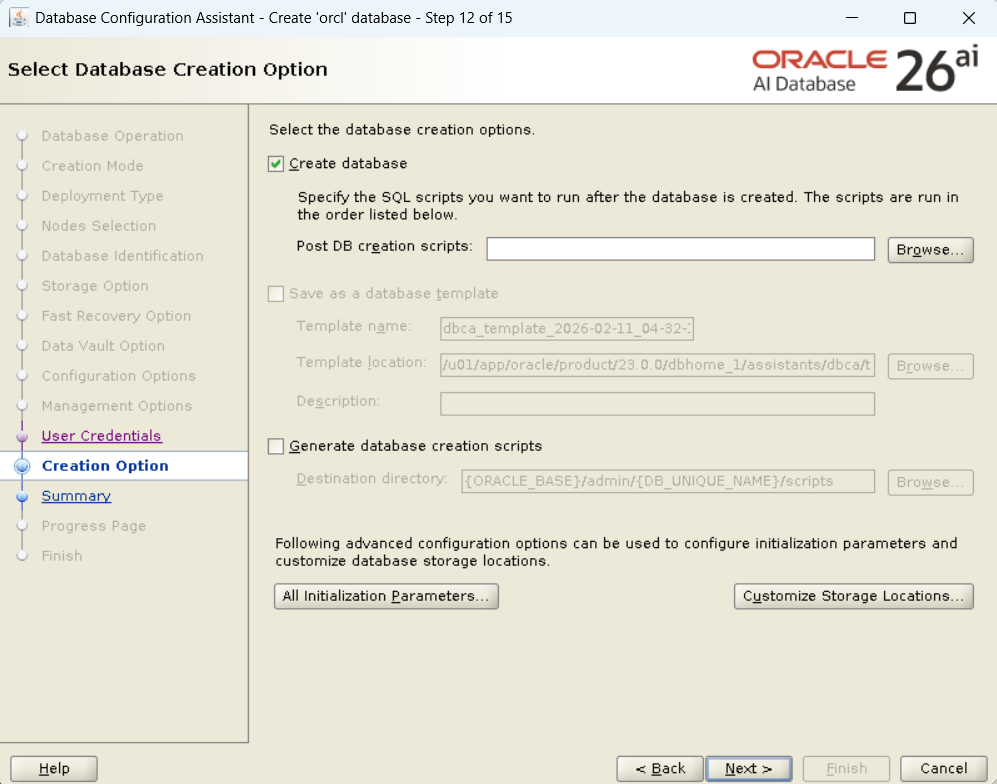Click the Oracle 26ai Database logo

(865, 70)
